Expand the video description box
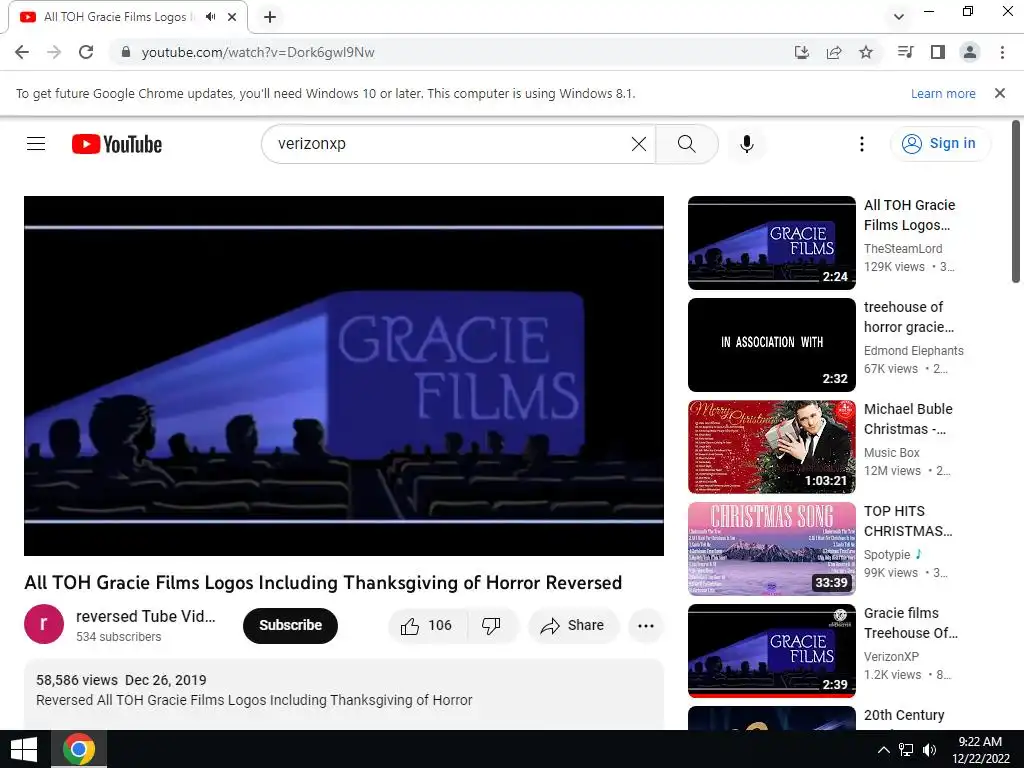Screen dimensions: 1024x768 (344, 695)
